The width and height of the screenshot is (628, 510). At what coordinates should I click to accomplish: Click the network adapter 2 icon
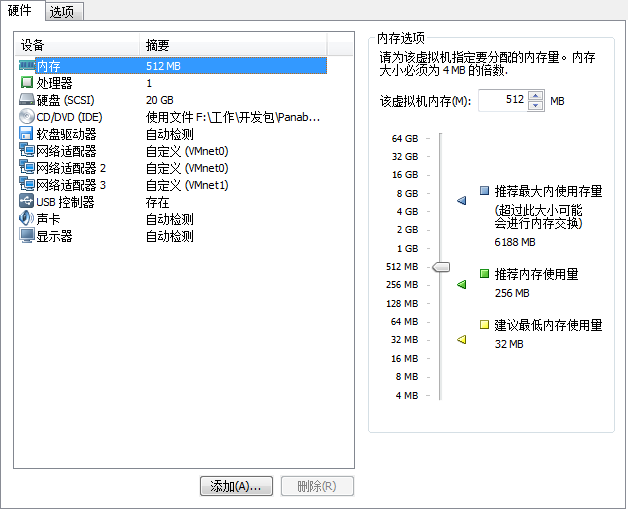pos(27,167)
